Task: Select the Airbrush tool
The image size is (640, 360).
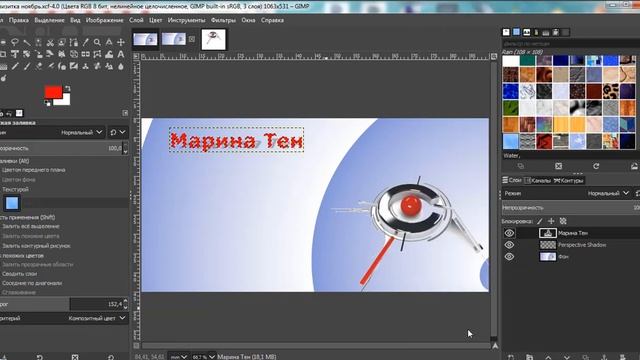Action: click(50, 66)
